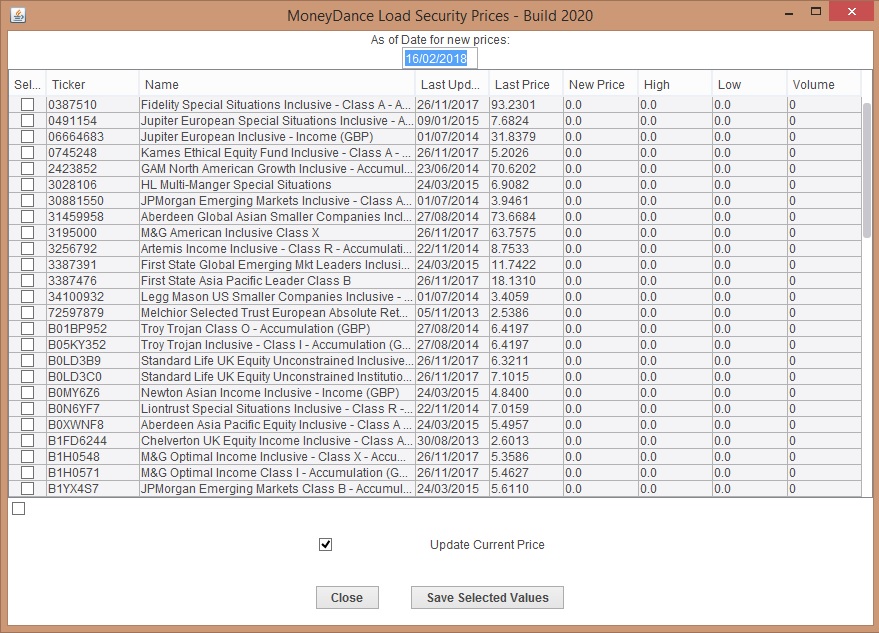Check the box for HL Multi-Manger Special Situations
This screenshot has width=879, height=633.
click(27, 185)
